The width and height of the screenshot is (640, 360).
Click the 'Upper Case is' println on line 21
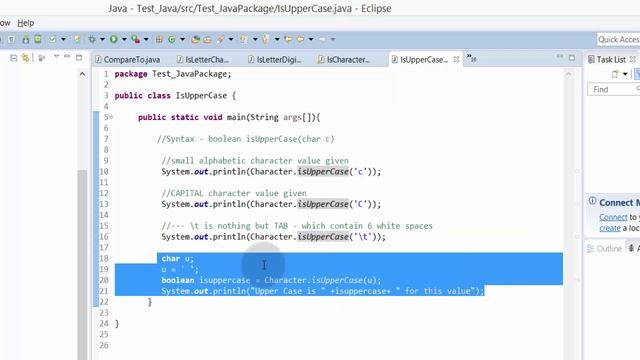tap(322, 291)
